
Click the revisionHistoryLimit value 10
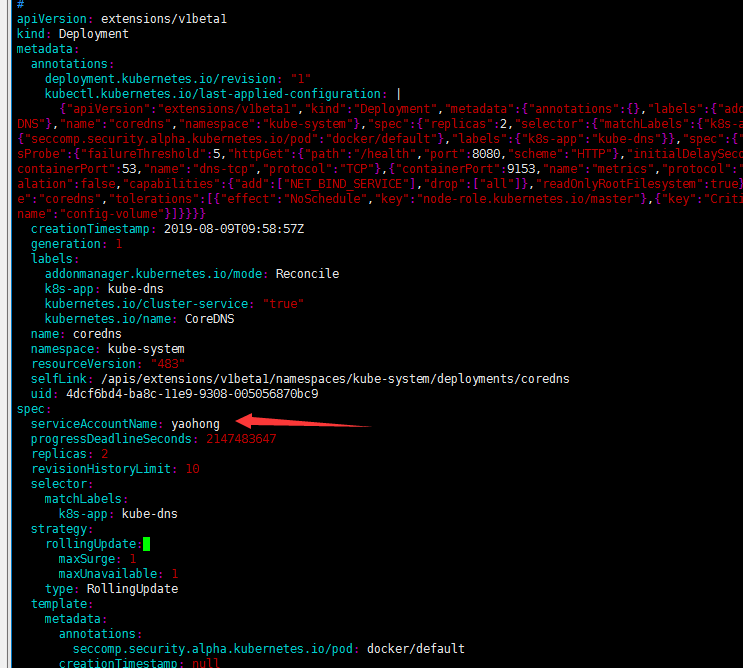[192, 469]
